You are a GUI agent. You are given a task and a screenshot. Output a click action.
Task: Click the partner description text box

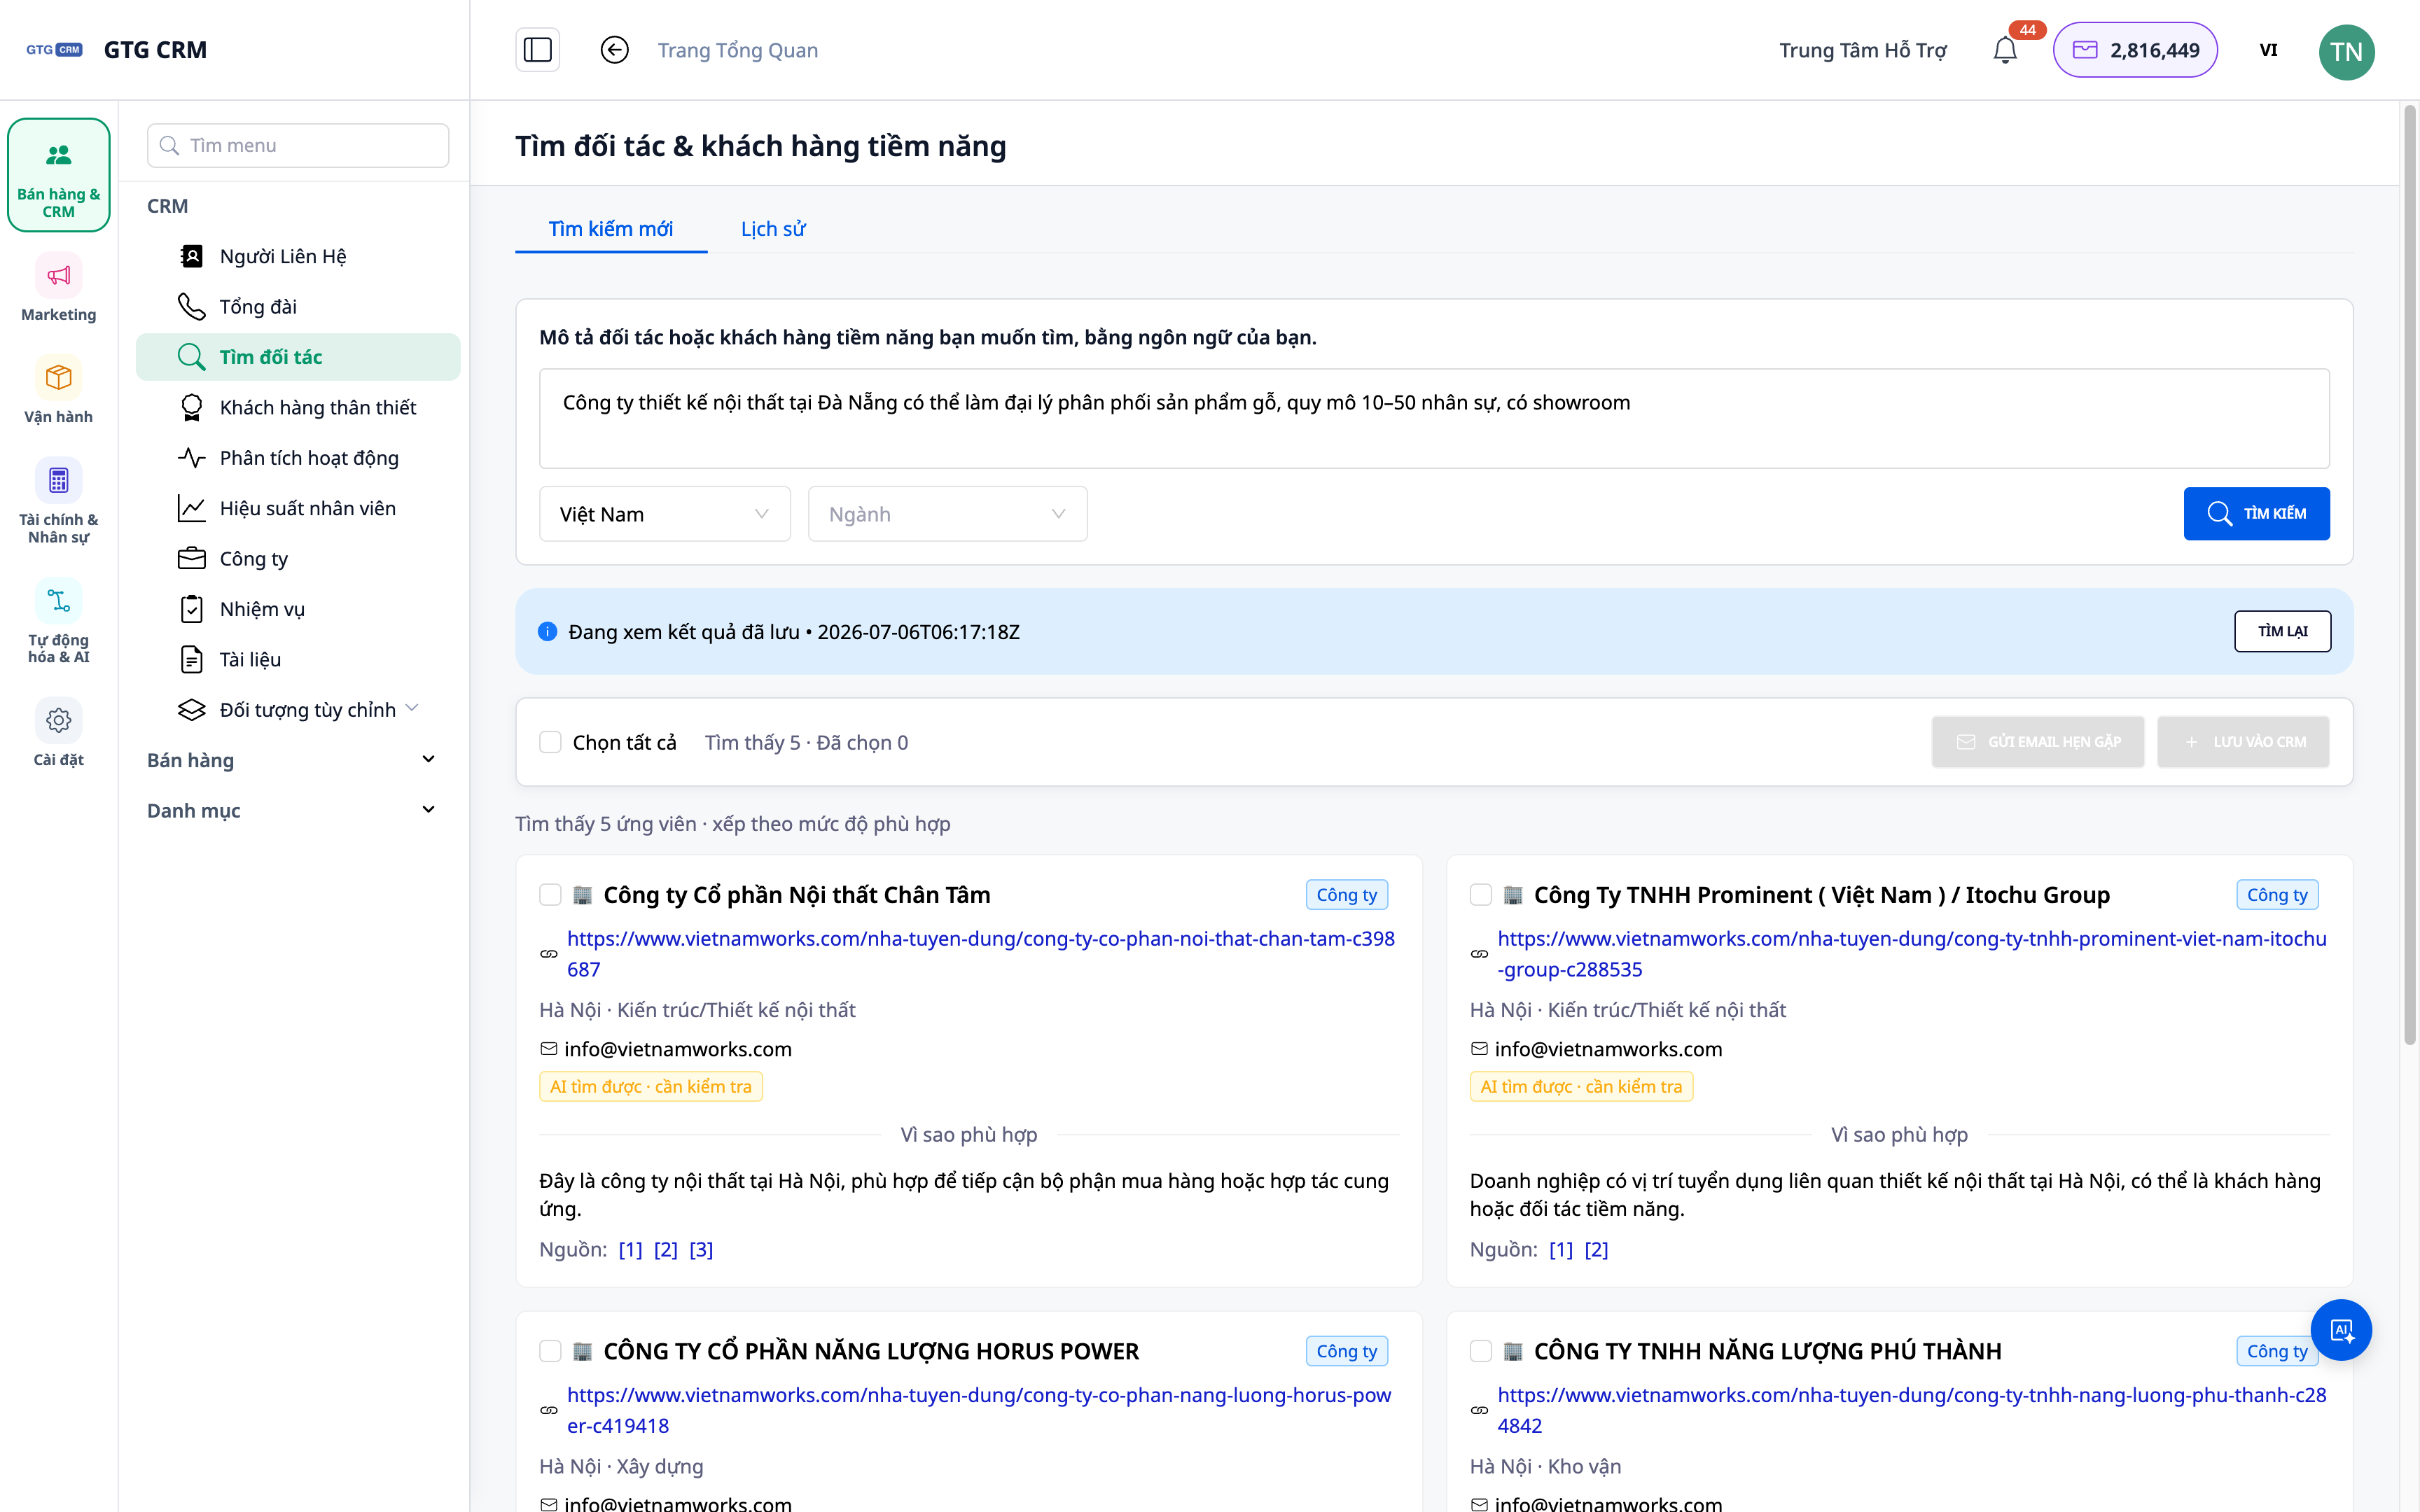pos(1434,418)
